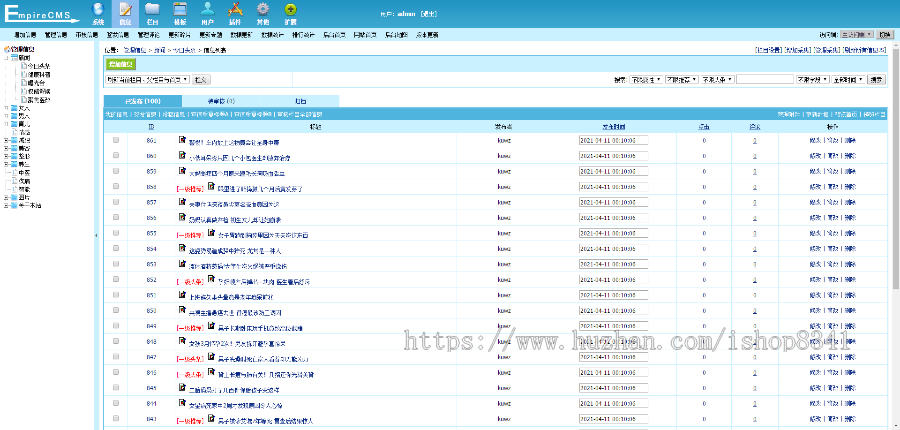Check the box on article ID 857 row
Screen dimensions: 900x430
click(x=116, y=202)
